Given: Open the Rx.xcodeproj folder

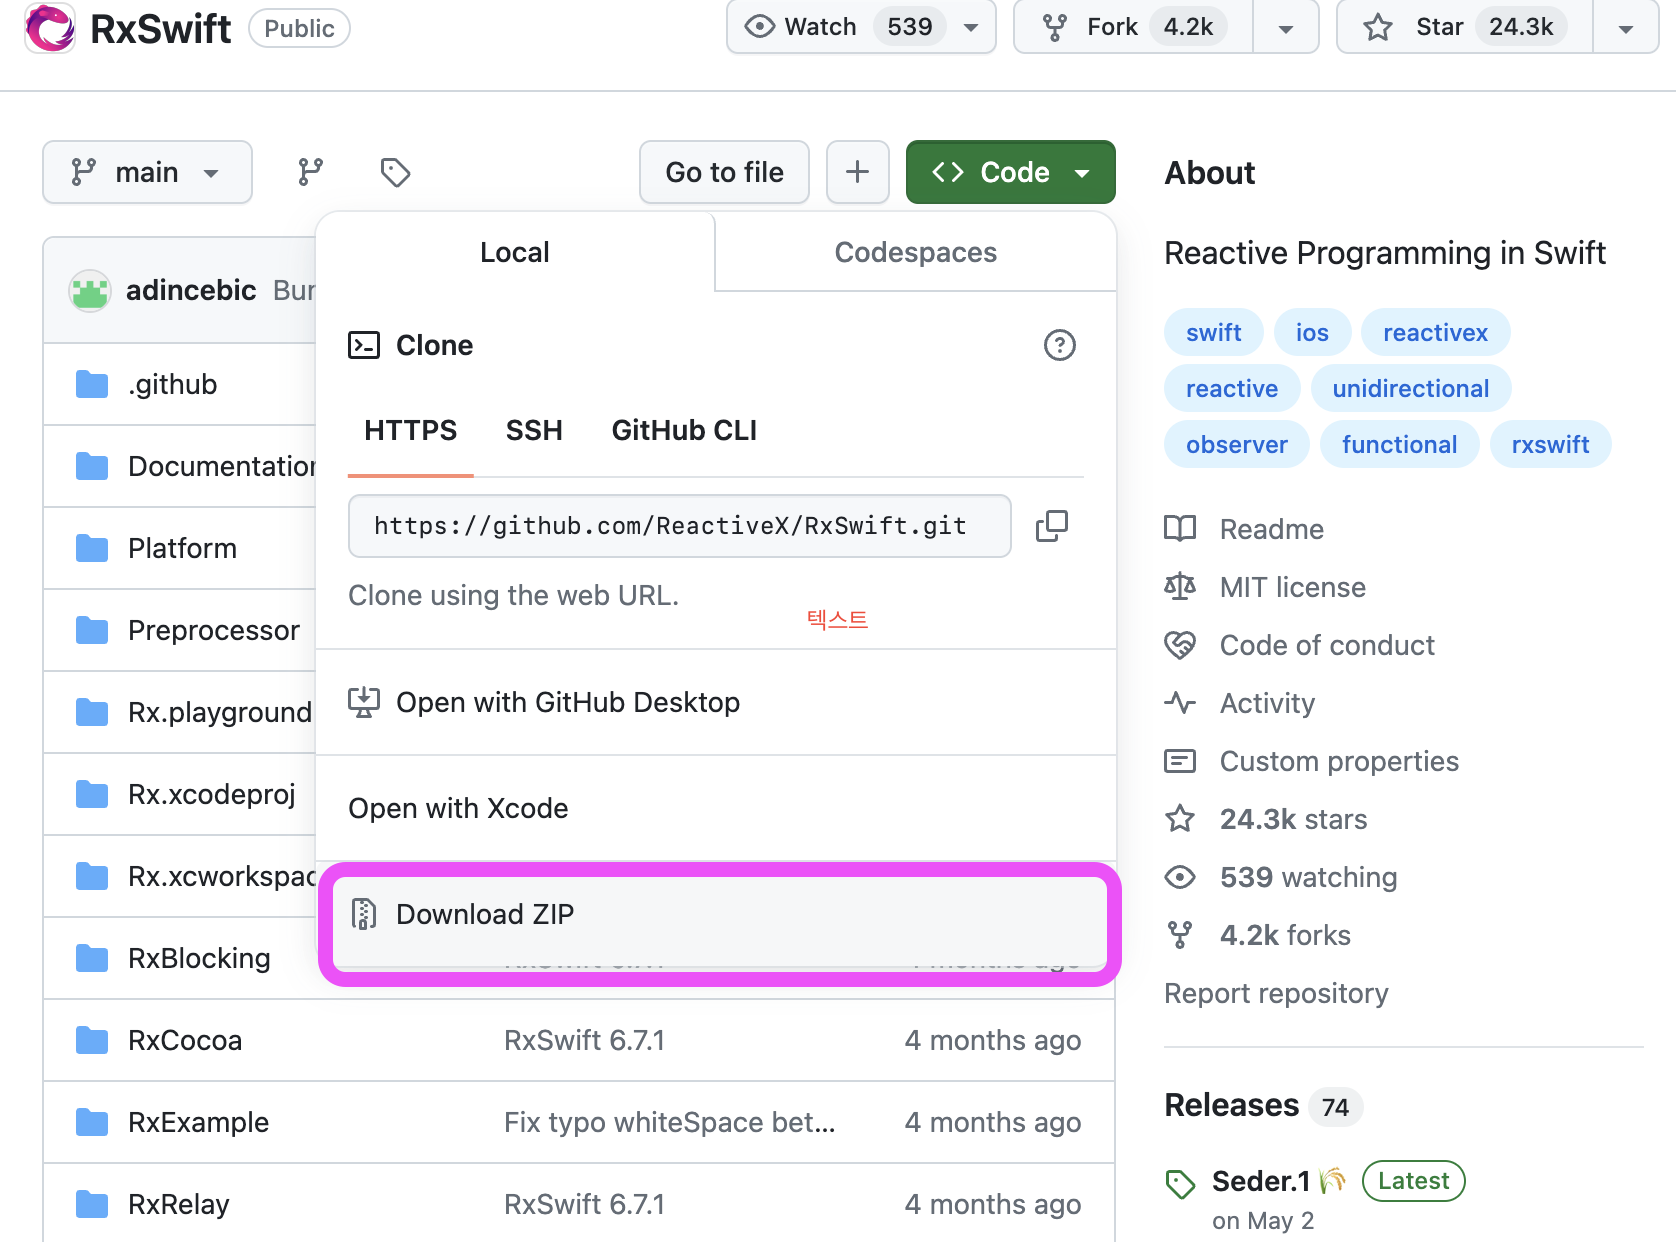Looking at the screenshot, I should 212,794.
